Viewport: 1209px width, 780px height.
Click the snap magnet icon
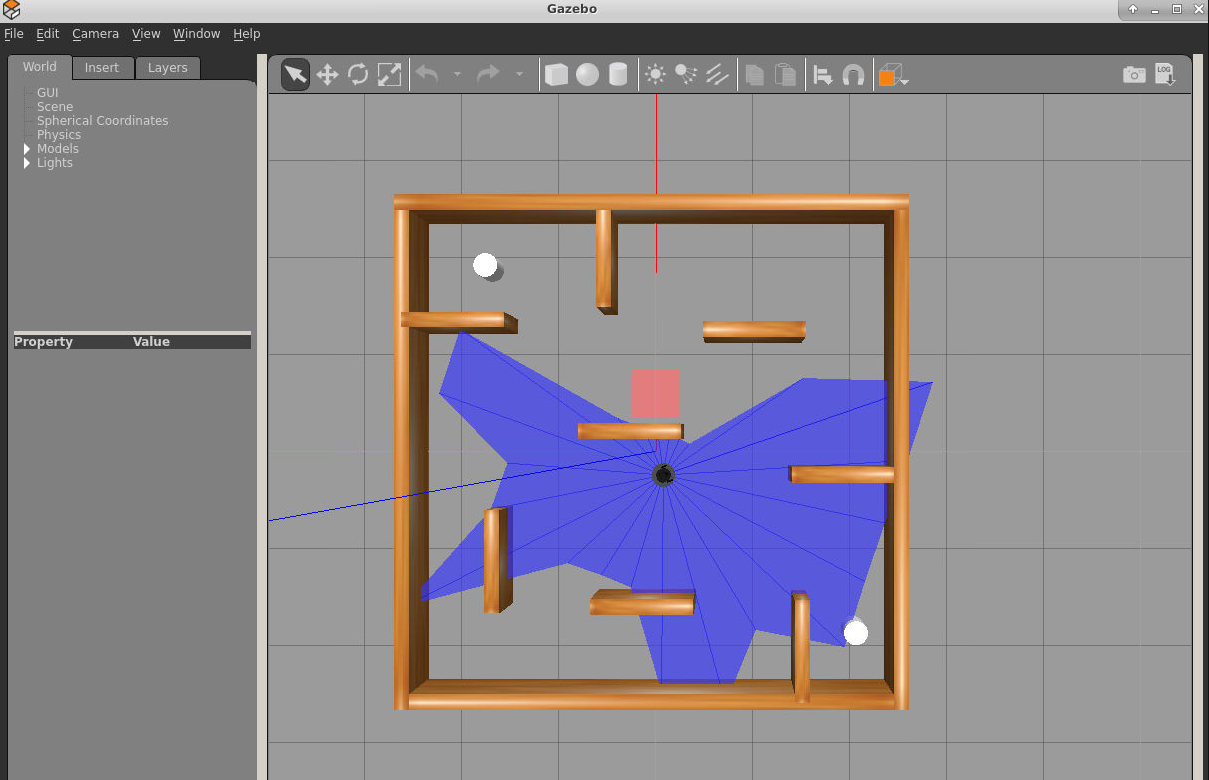click(853, 75)
